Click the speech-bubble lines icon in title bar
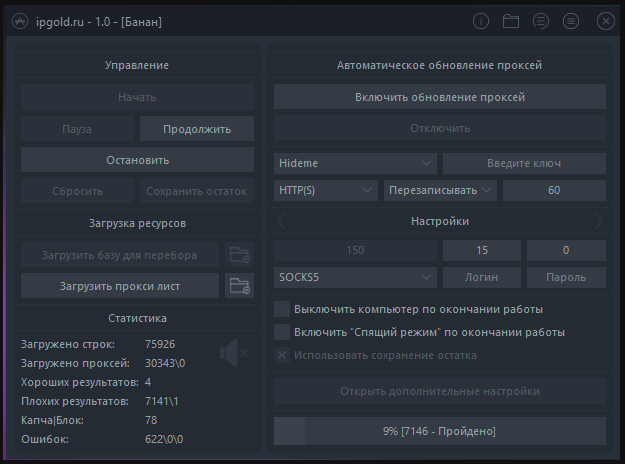This screenshot has width=625, height=464. click(x=541, y=20)
